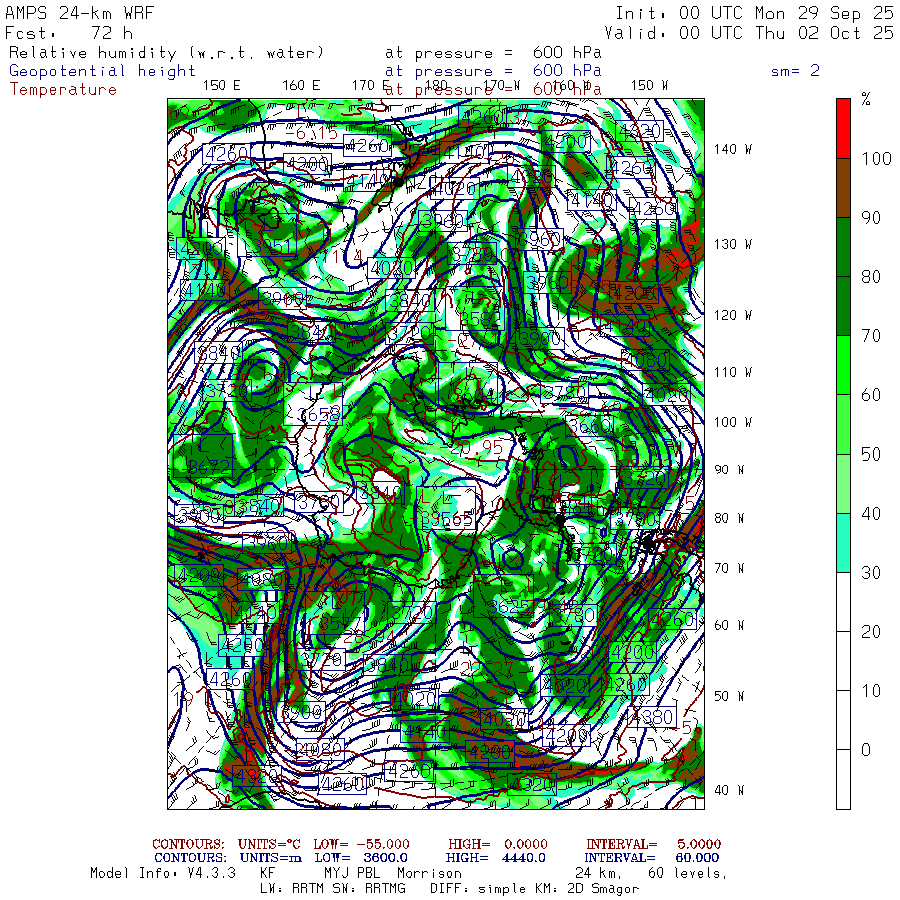Image resolution: width=900 pixels, height=900 pixels.
Task: Click the '110 W' label on right edge
Action: click(733, 373)
